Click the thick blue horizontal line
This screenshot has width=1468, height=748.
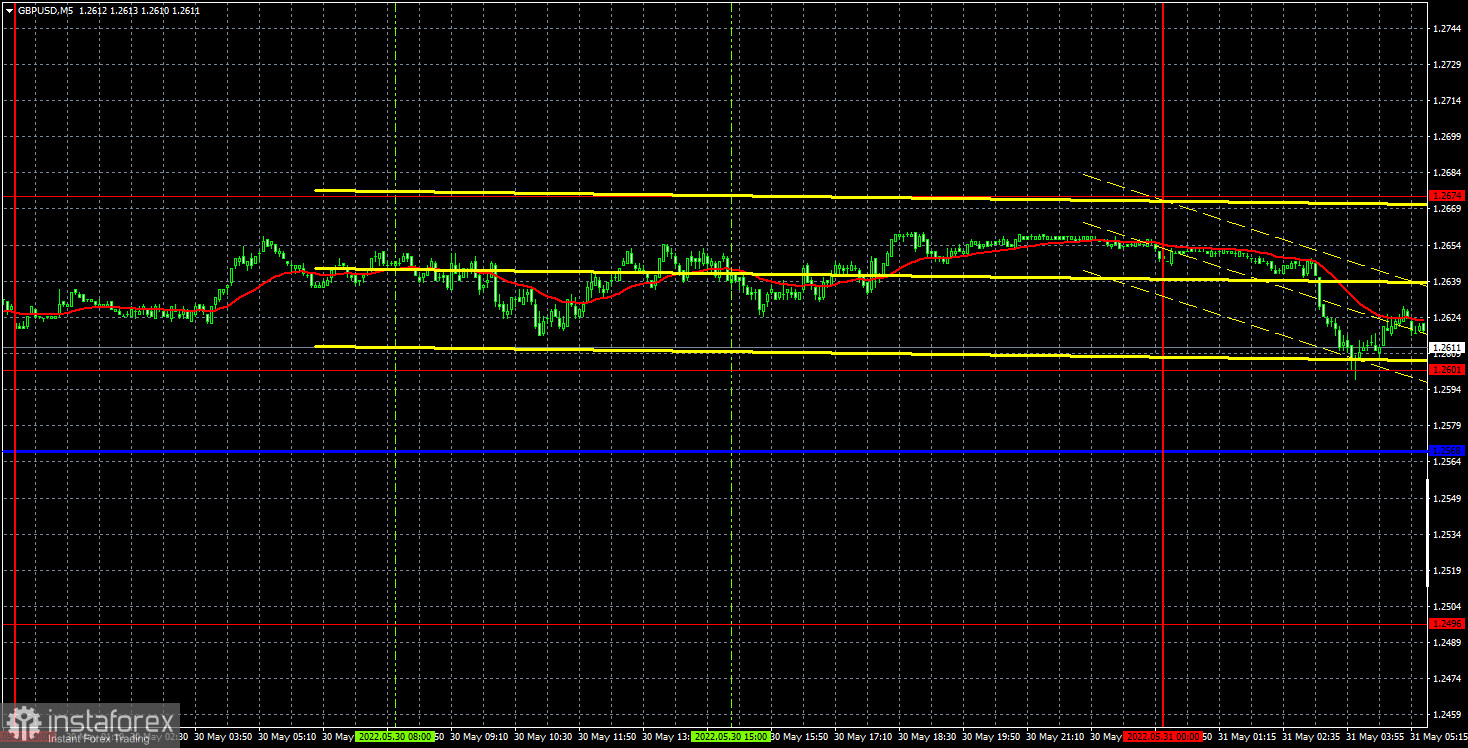(715, 452)
